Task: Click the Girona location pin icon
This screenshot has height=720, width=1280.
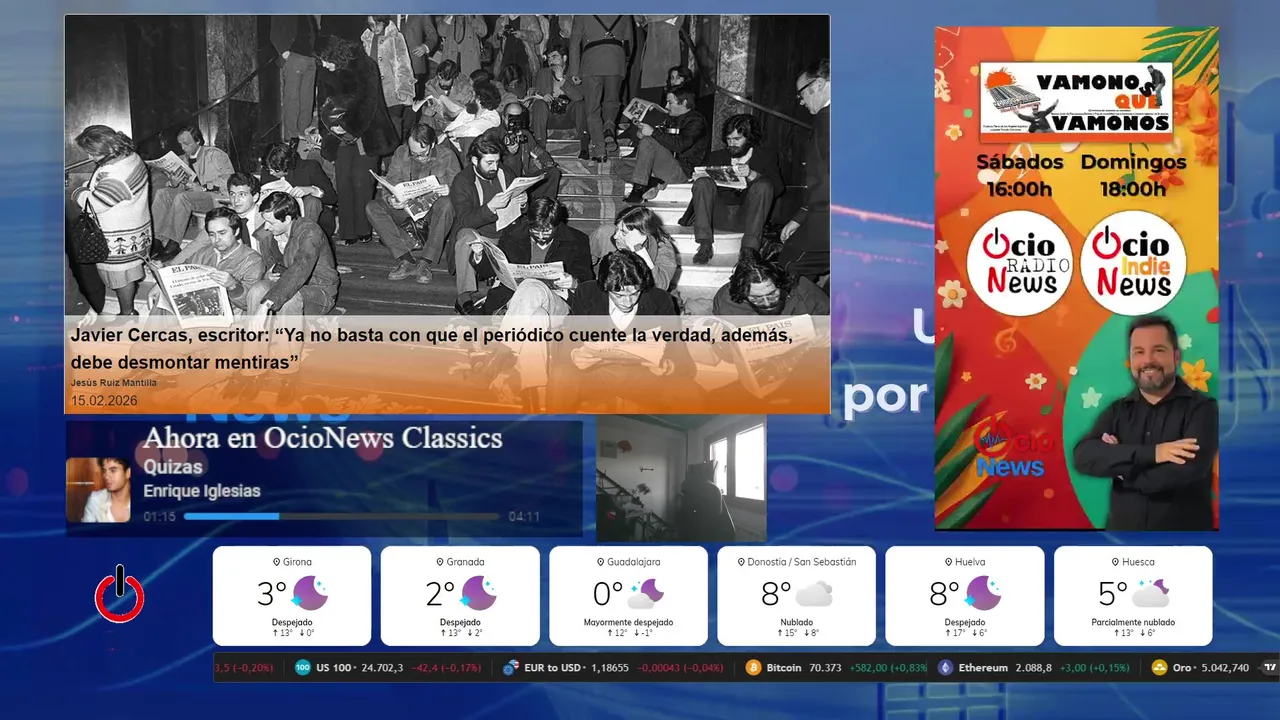Action: (277, 562)
